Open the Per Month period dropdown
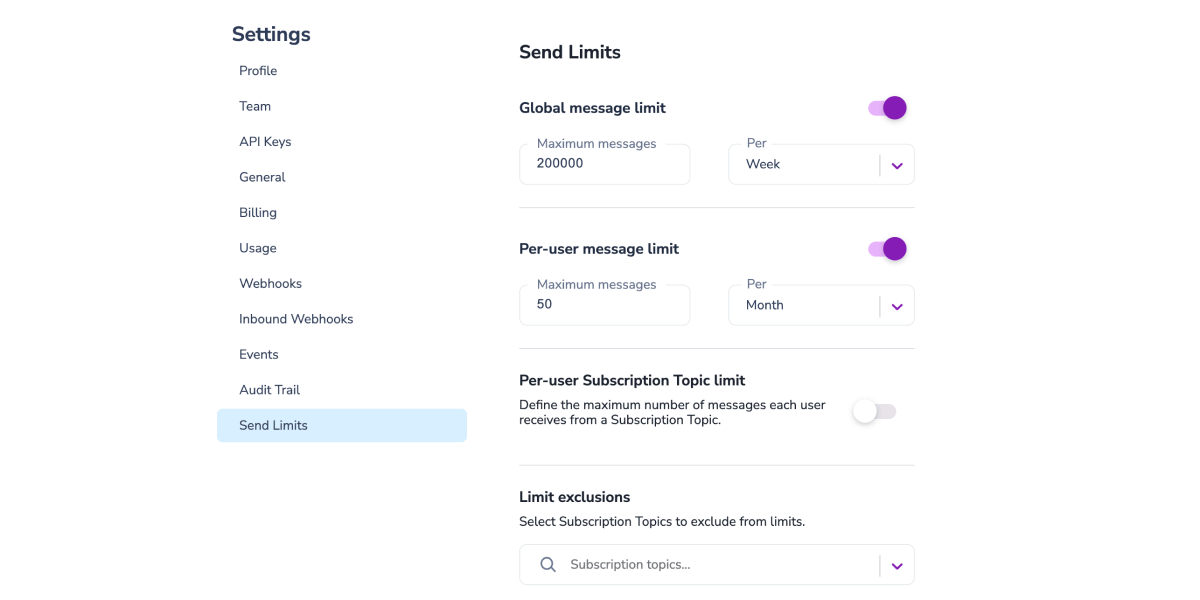The height and width of the screenshot is (600, 1200). [897, 305]
